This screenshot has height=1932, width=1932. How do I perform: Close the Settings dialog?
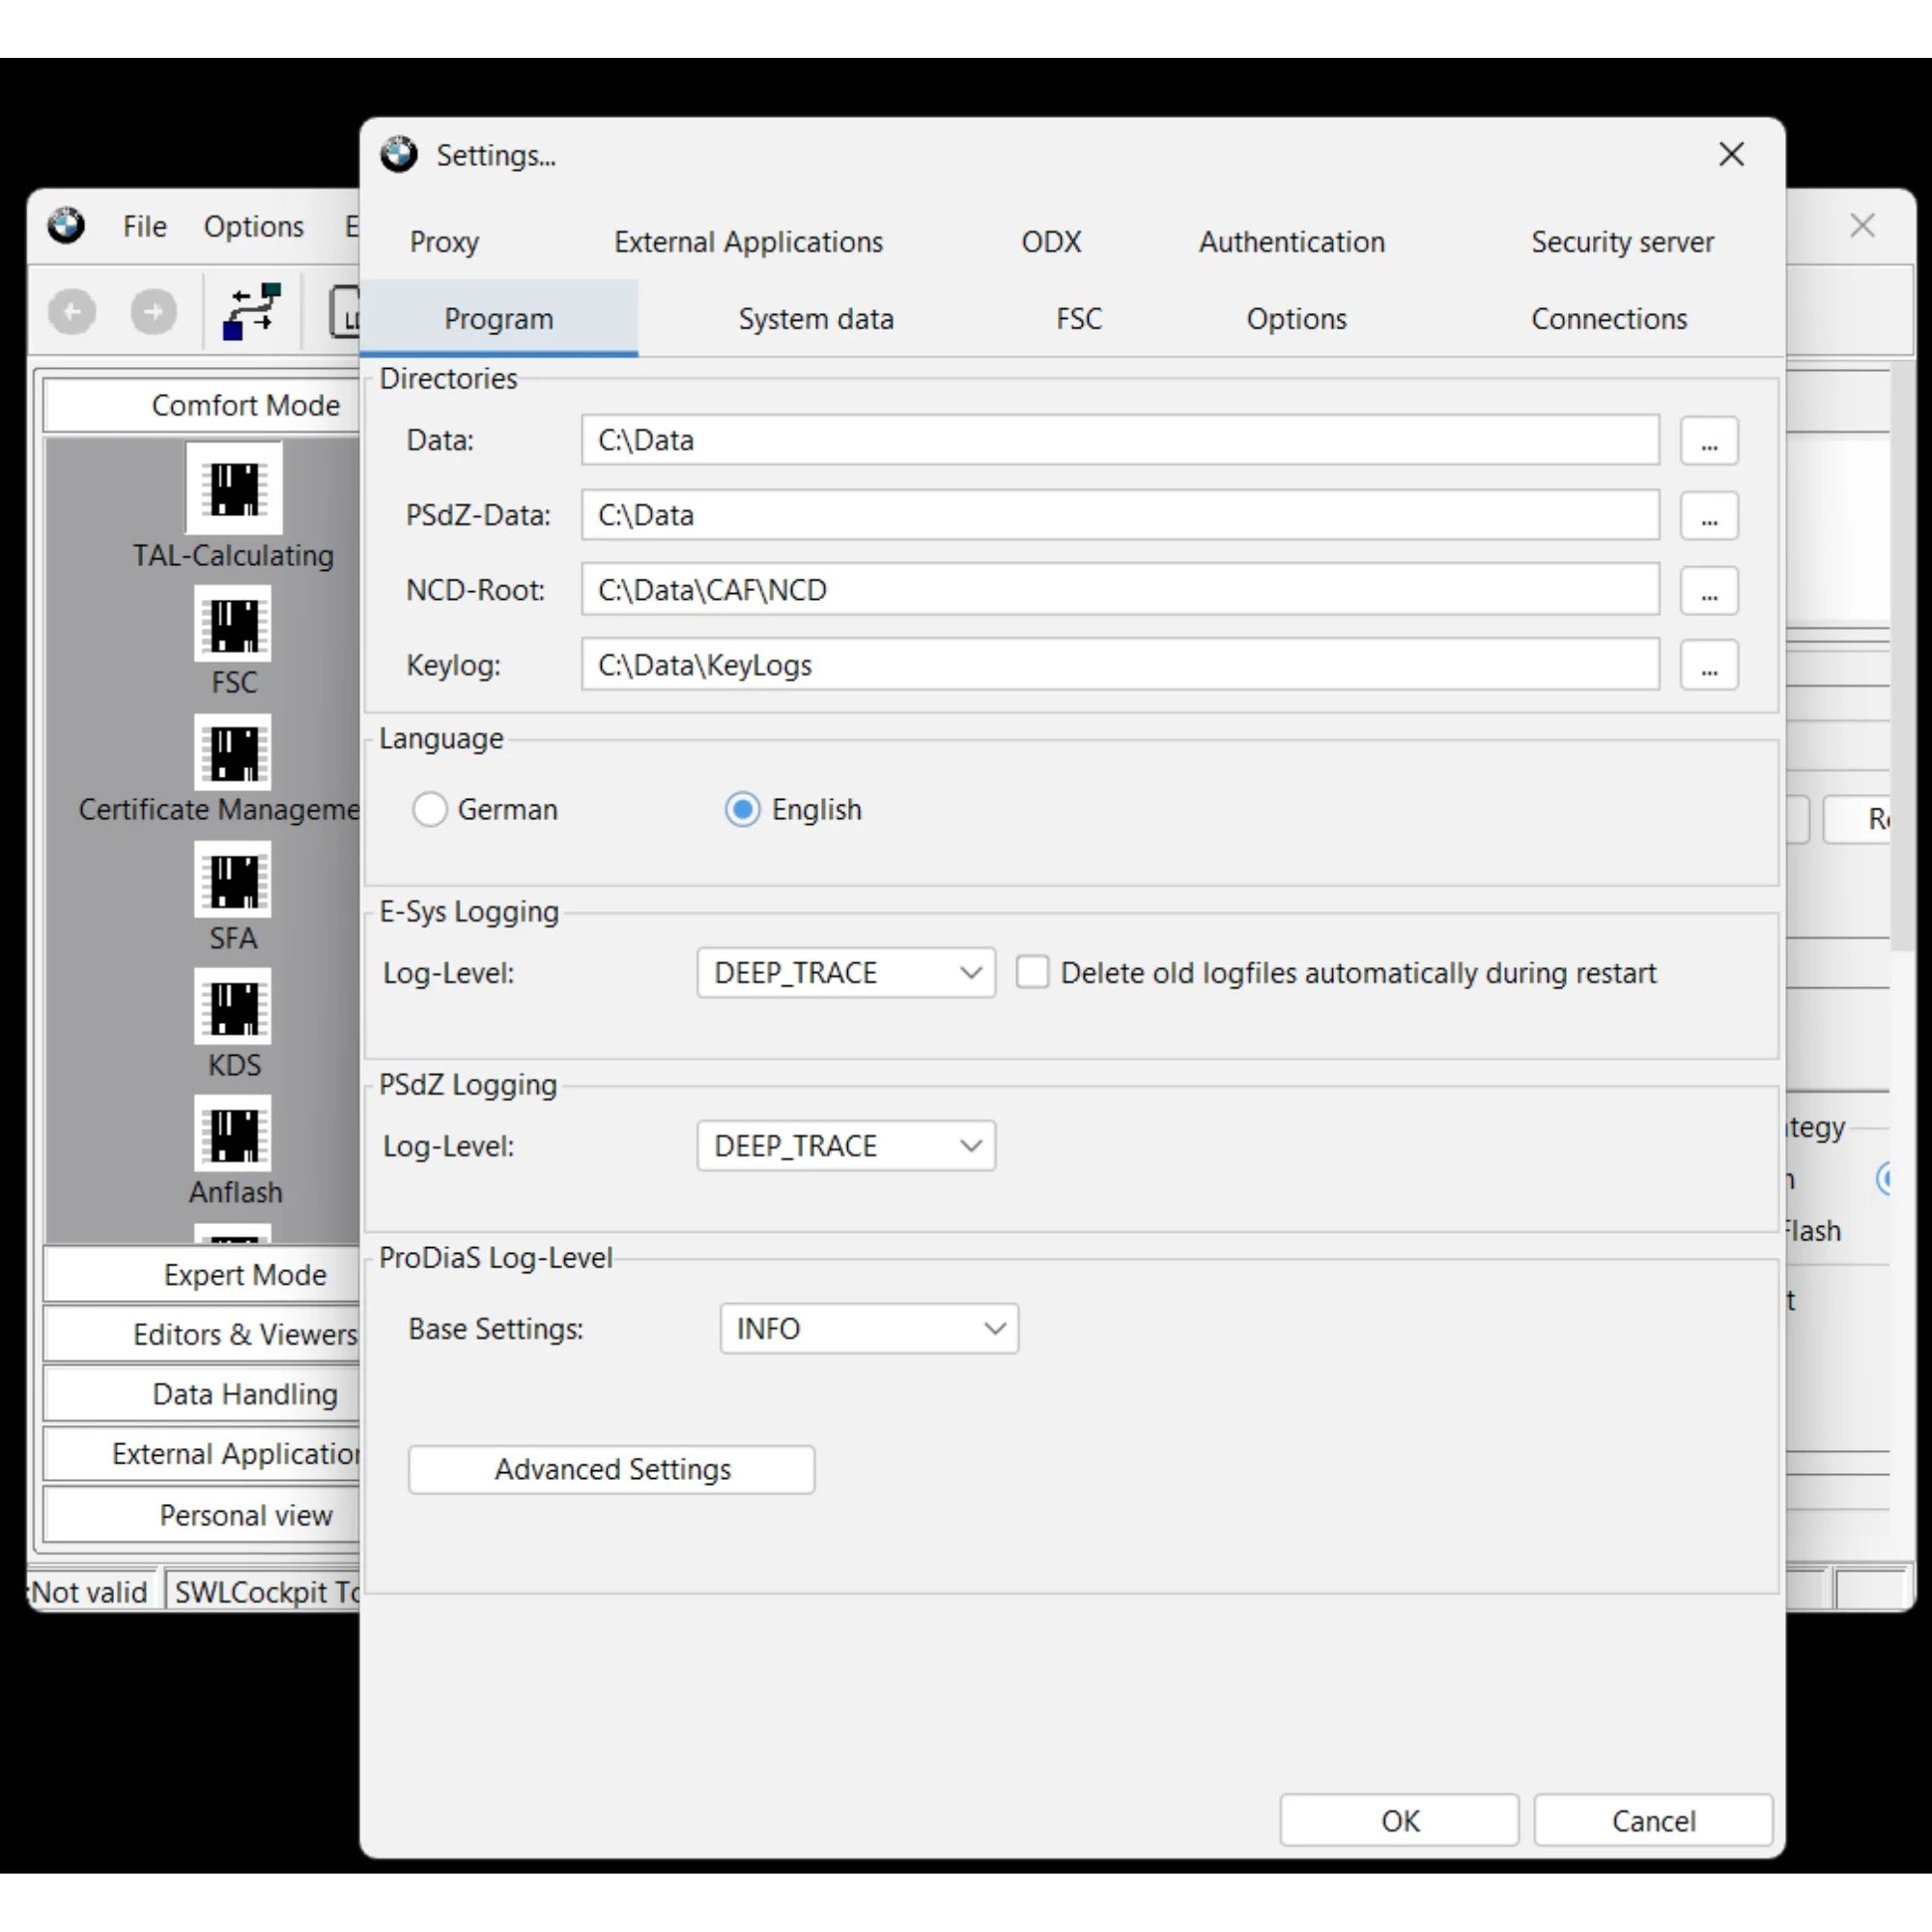click(x=1732, y=154)
